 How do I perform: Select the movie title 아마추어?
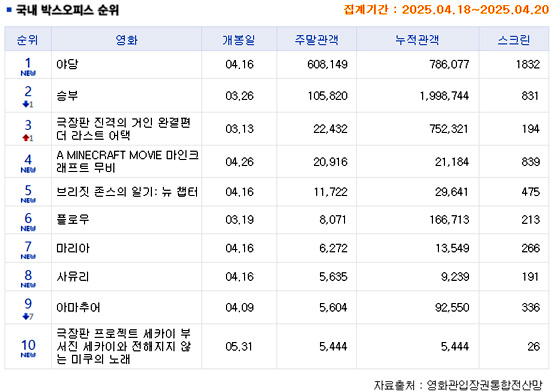(79, 308)
